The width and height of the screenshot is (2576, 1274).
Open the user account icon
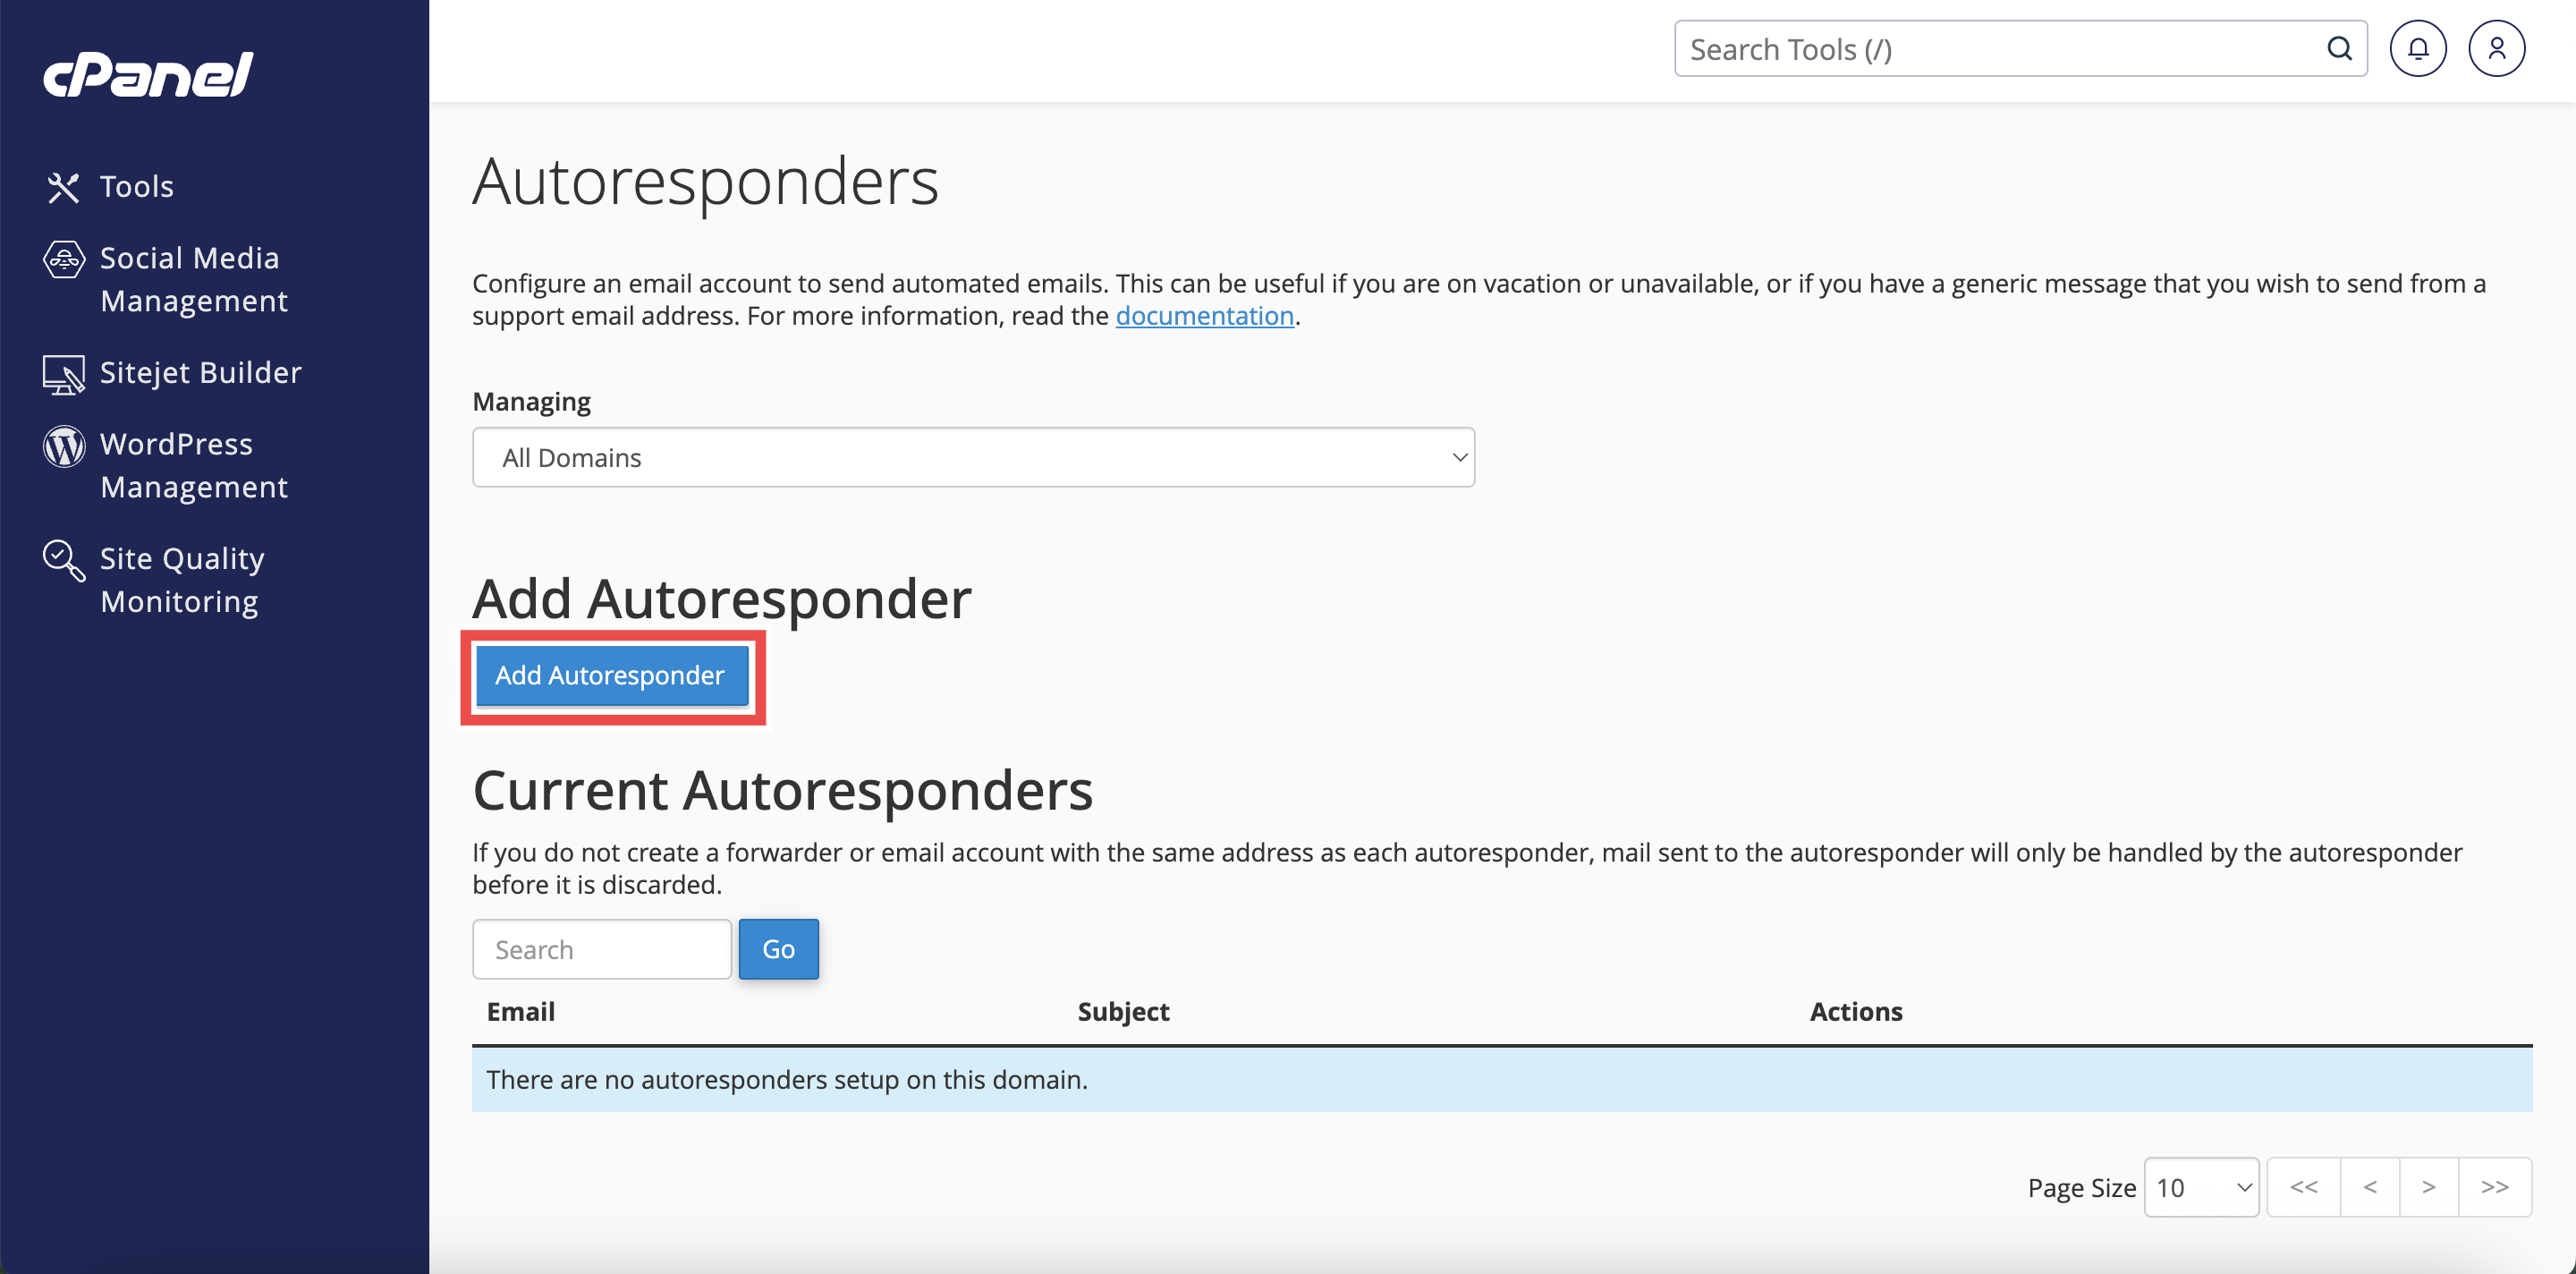(2496, 49)
